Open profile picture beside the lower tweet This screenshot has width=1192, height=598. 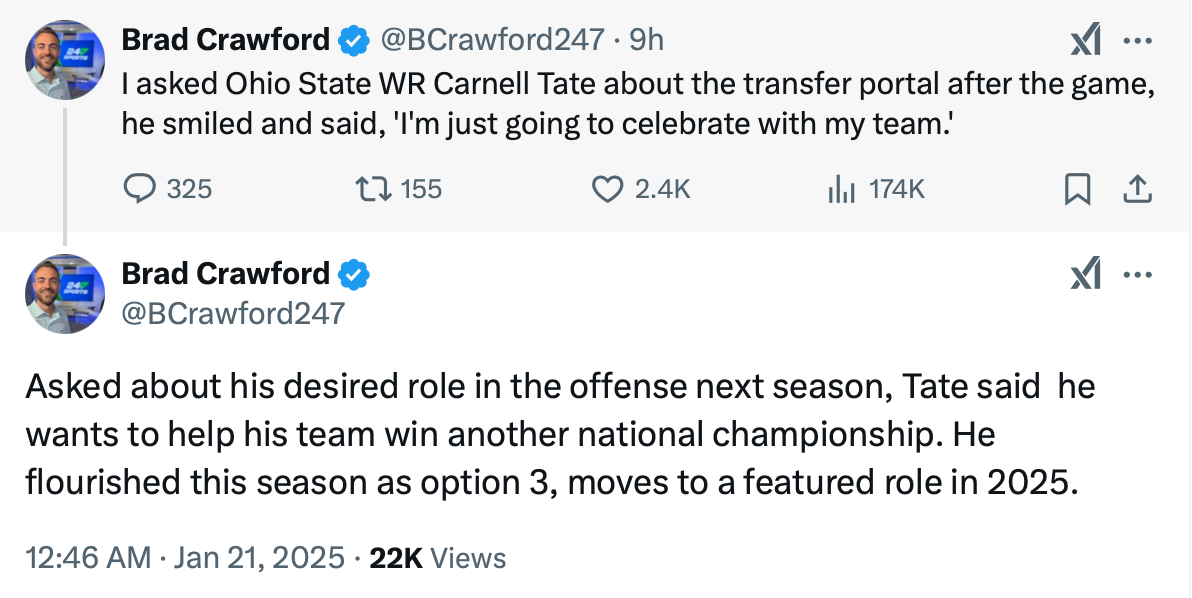click(65, 293)
